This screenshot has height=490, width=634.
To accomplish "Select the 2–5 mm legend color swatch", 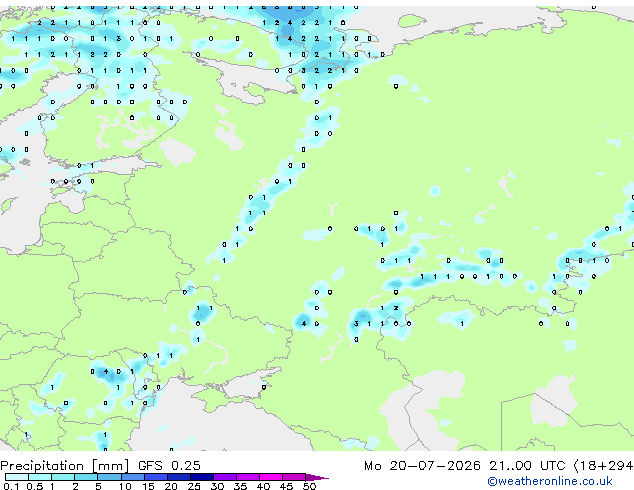I will (86, 477).
